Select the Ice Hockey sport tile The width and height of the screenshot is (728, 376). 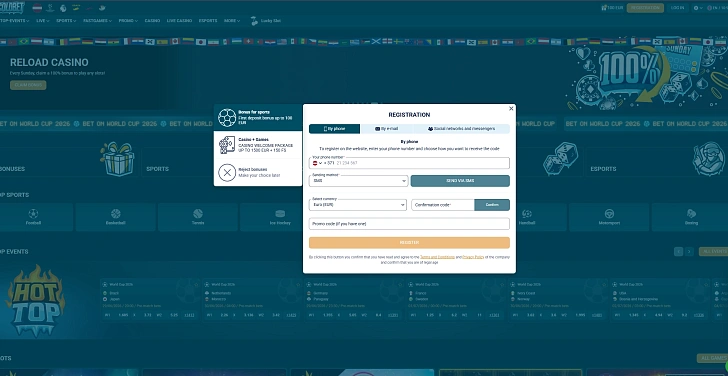(280, 217)
